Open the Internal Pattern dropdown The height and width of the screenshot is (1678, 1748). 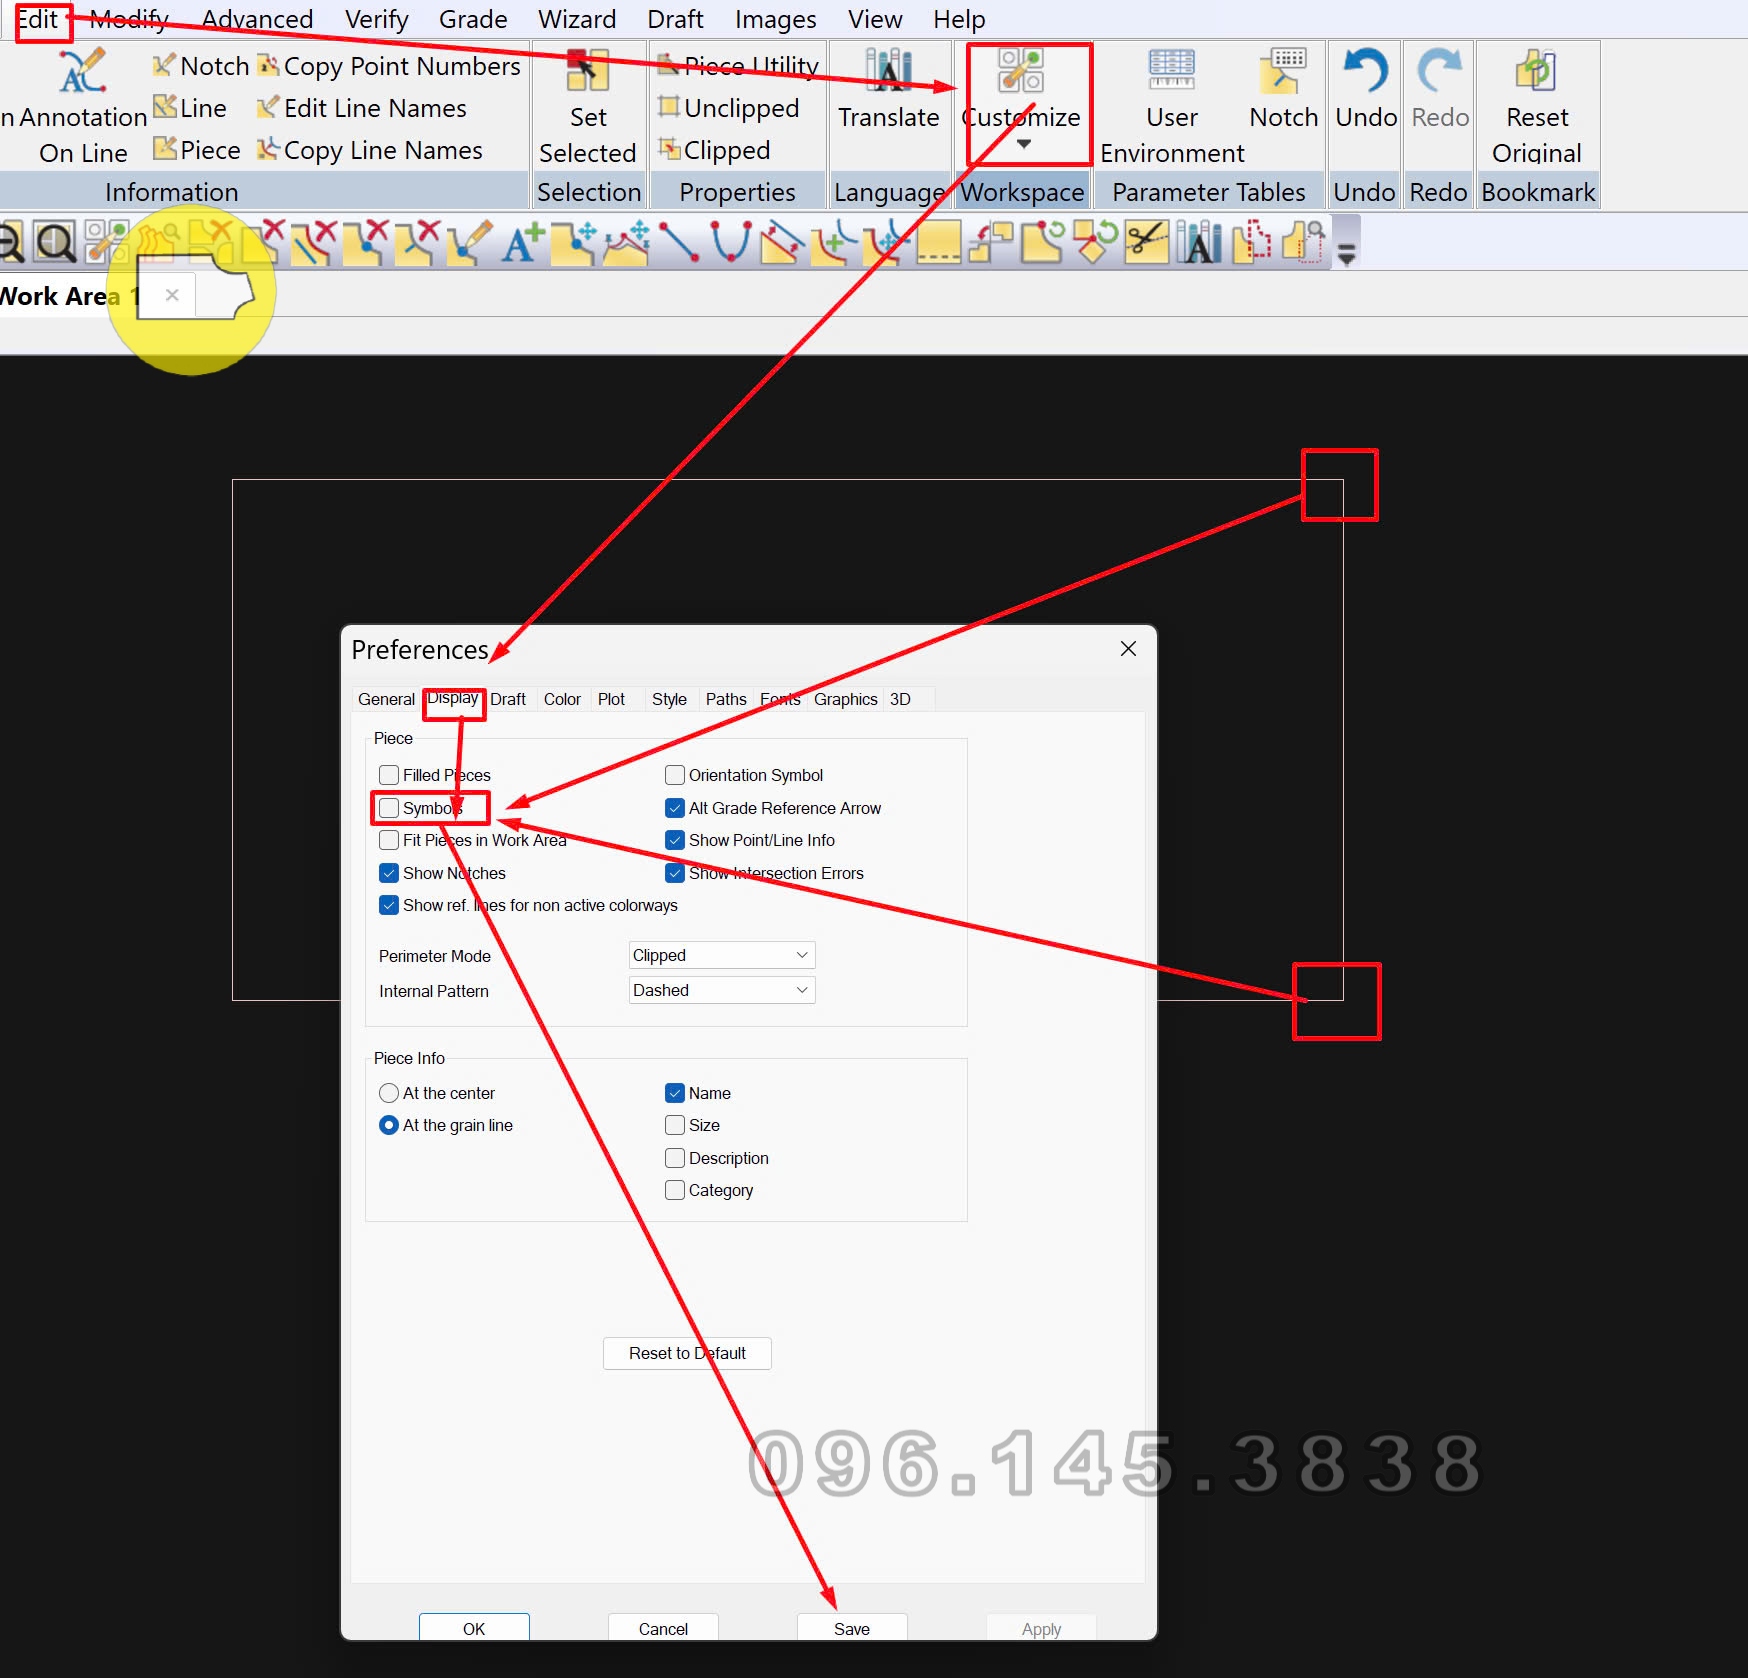[721, 990]
